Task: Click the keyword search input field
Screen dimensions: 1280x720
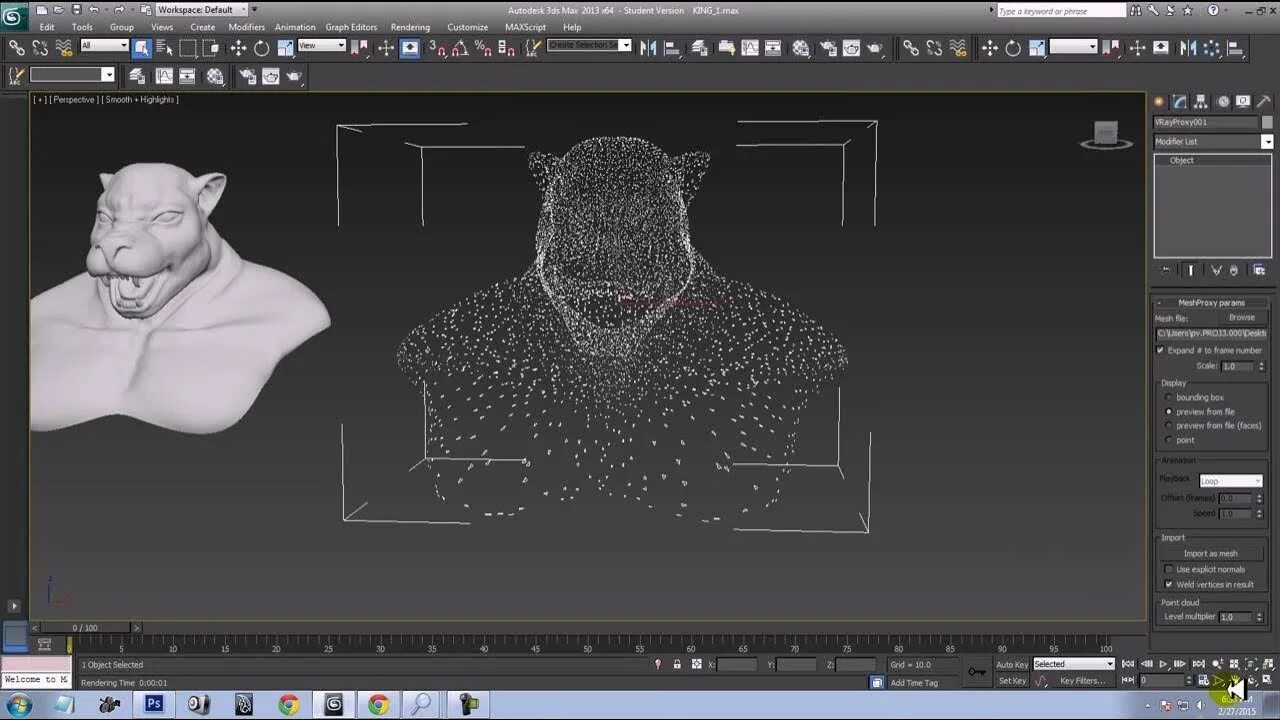Action: [x=1061, y=10]
